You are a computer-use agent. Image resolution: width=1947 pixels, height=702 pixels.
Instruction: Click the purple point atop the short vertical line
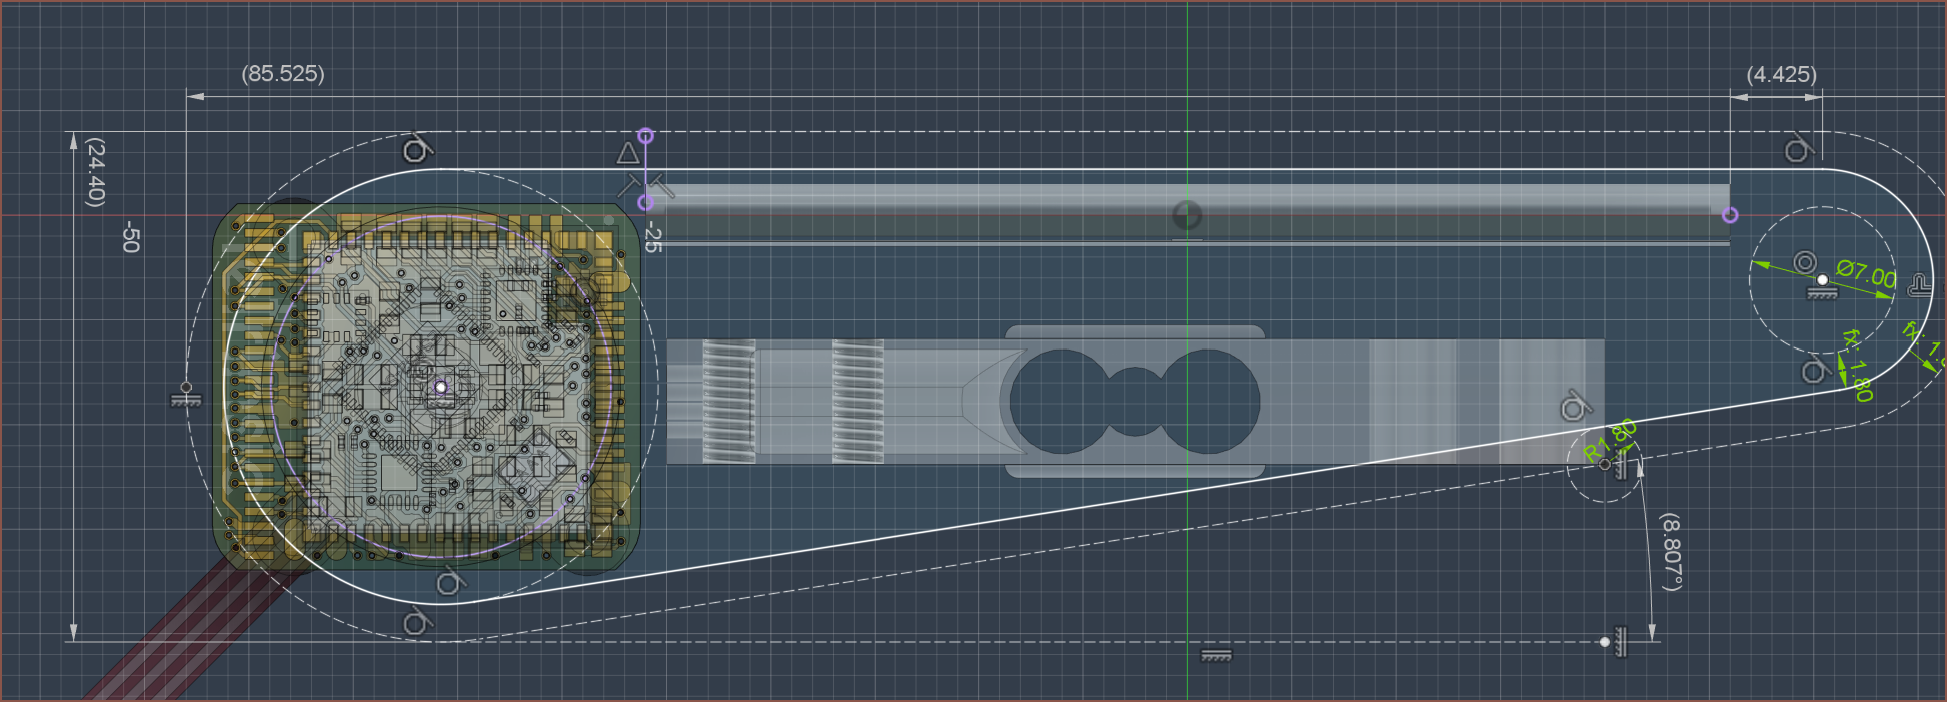pyautogui.click(x=646, y=135)
